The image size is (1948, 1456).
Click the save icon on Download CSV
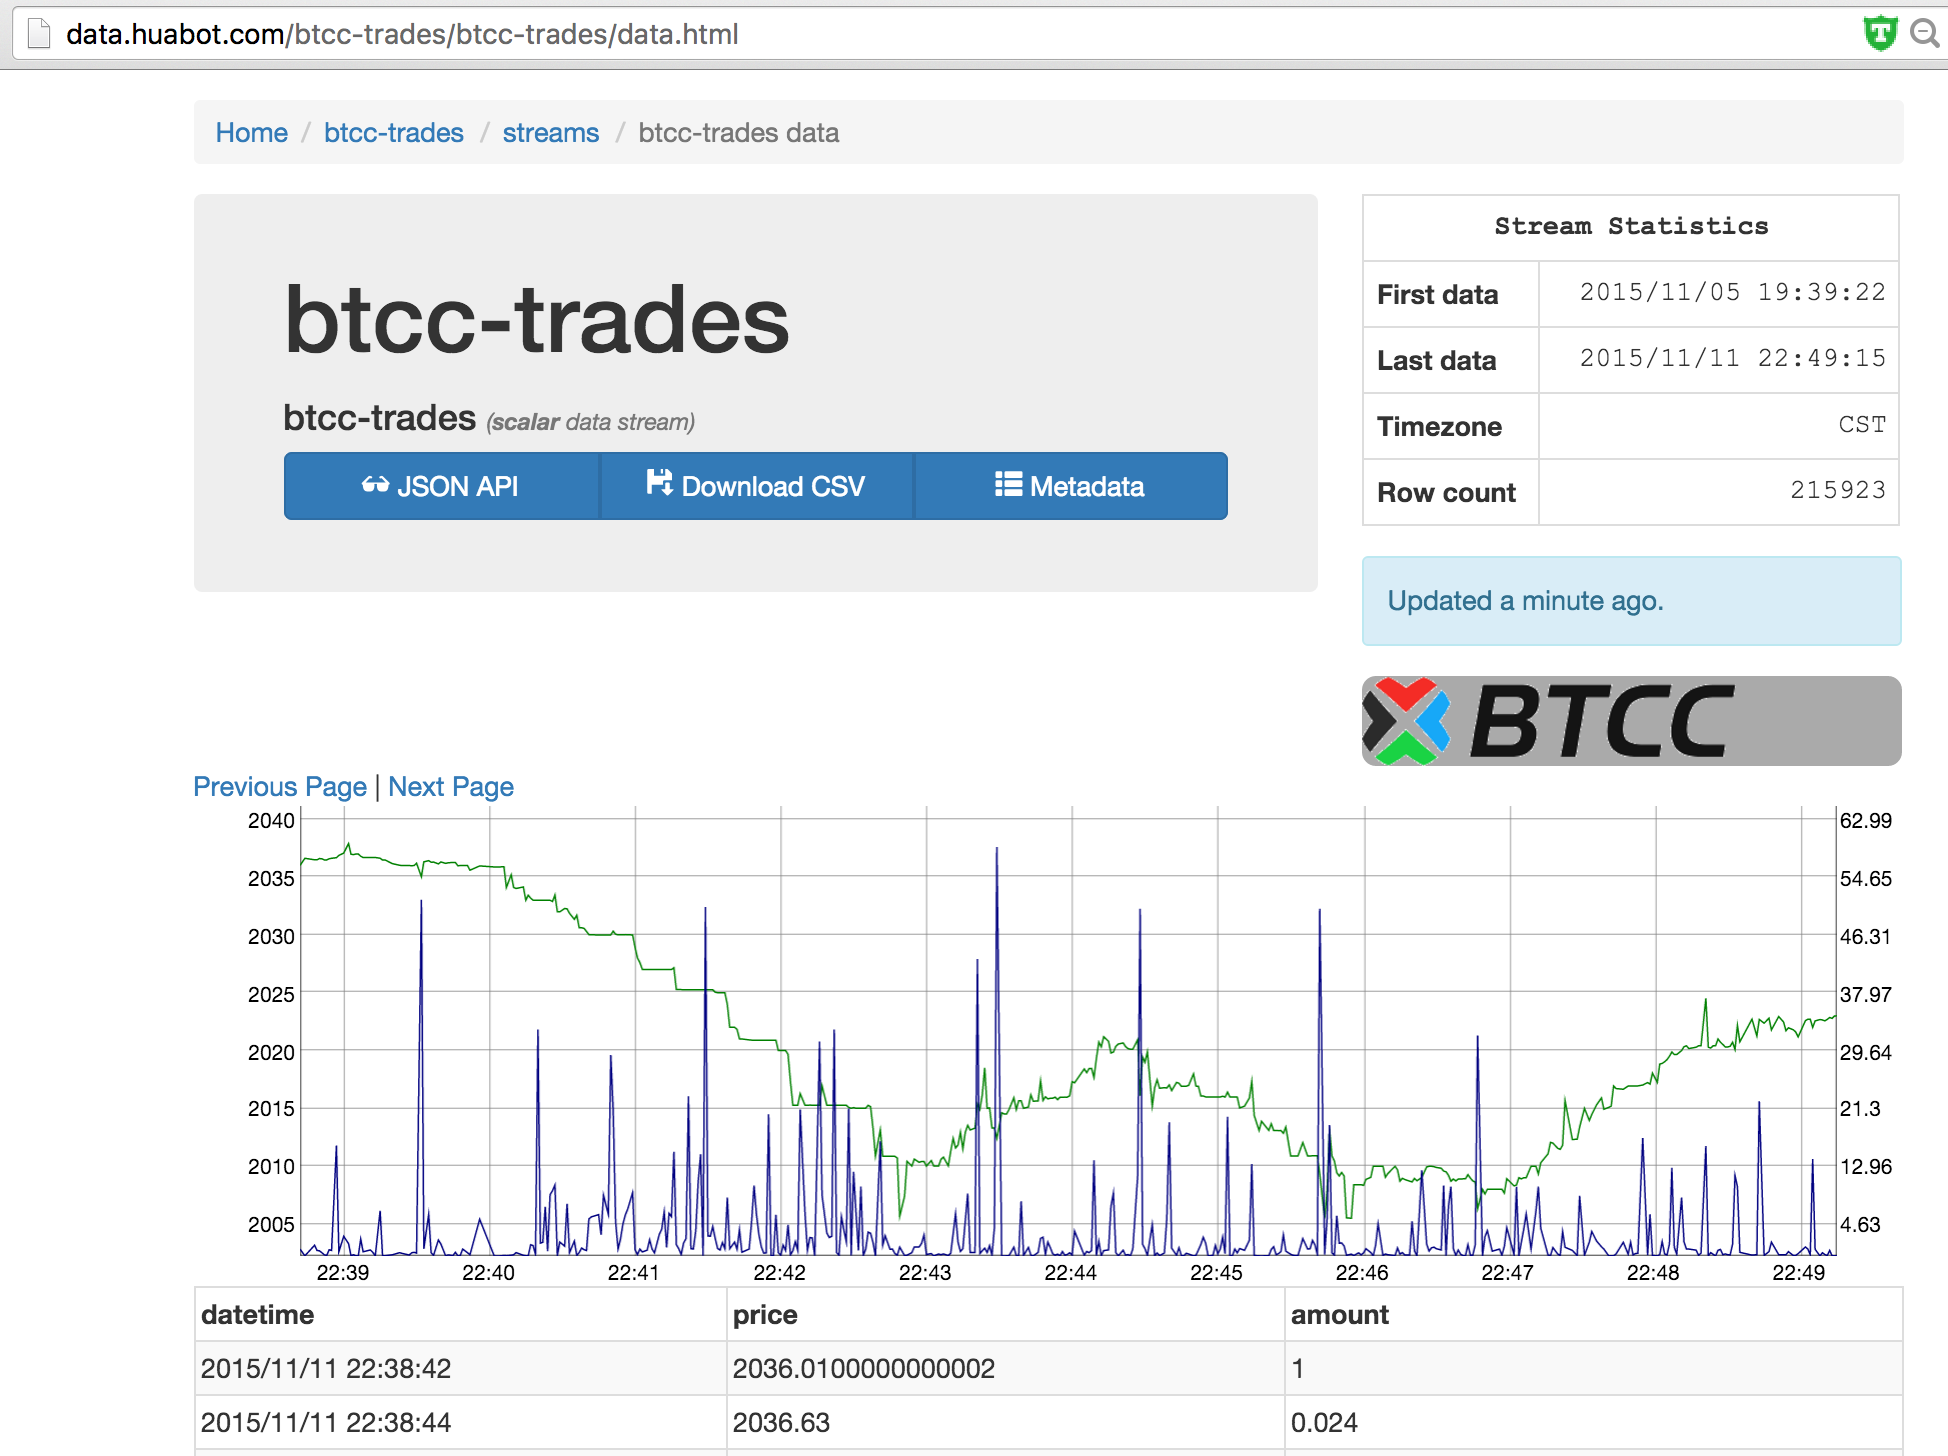pyautogui.click(x=659, y=483)
